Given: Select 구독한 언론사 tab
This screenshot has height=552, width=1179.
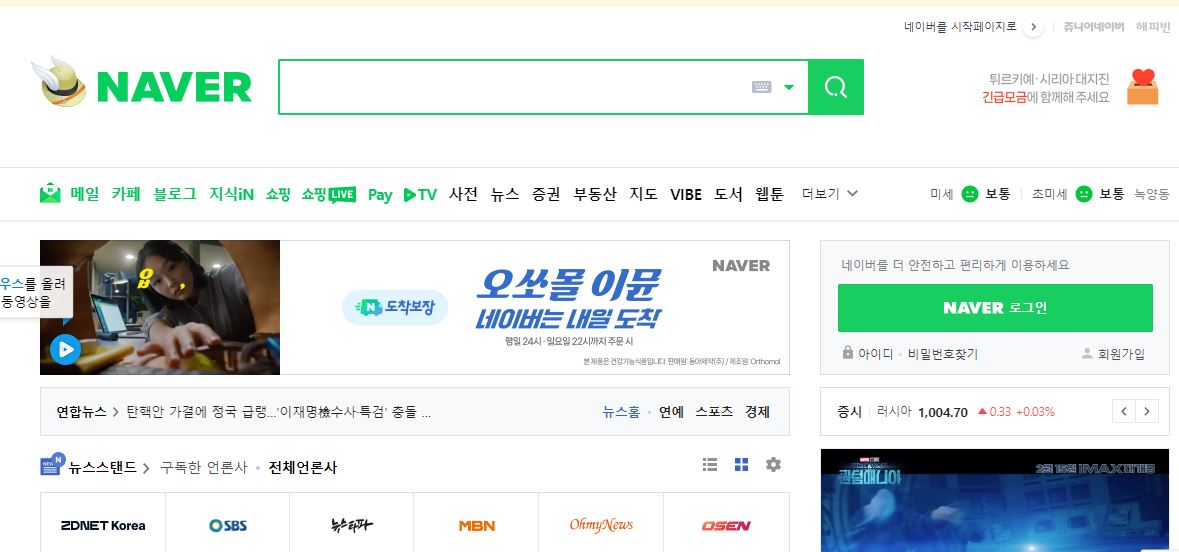Looking at the screenshot, I should [204, 468].
